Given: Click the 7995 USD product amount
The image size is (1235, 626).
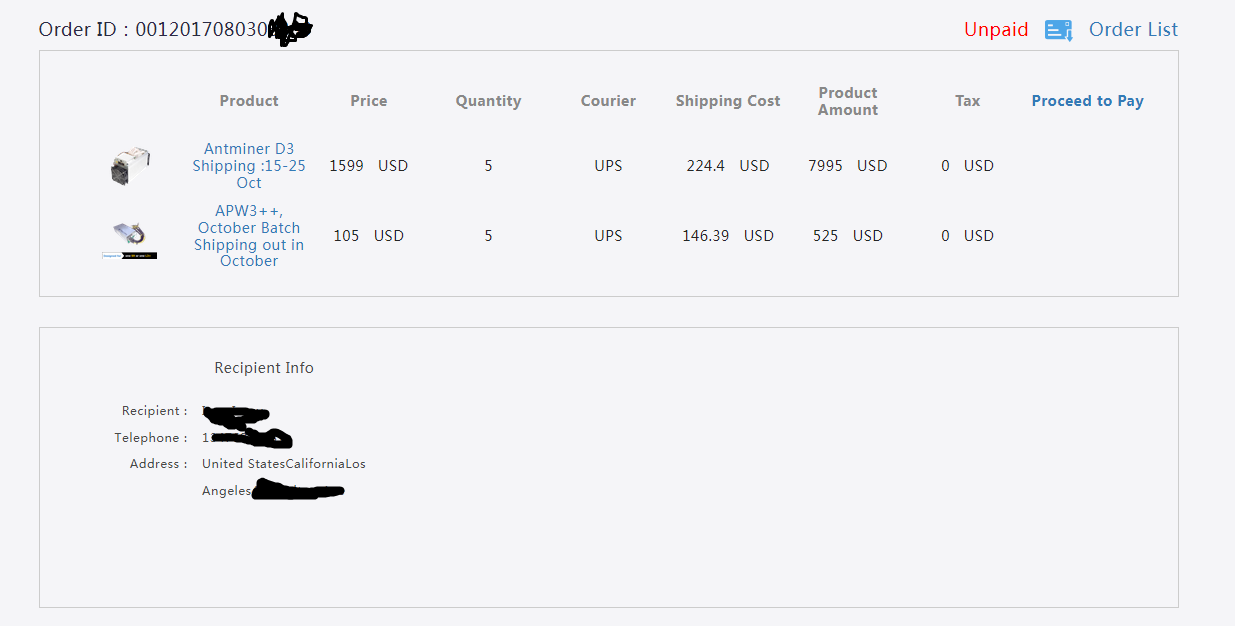Looking at the screenshot, I should tap(848, 166).
